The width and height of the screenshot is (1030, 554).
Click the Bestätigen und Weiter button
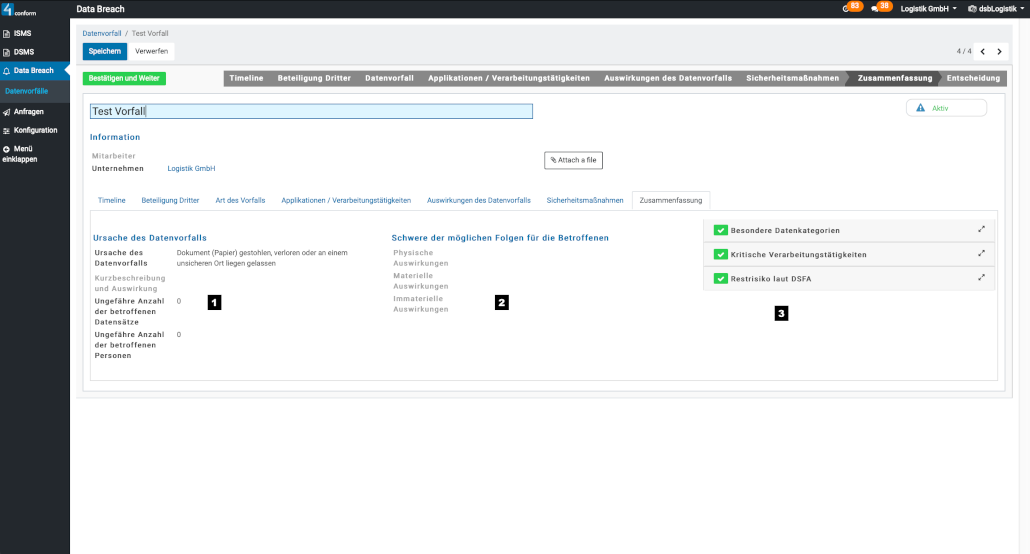pyautogui.click(x=125, y=78)
